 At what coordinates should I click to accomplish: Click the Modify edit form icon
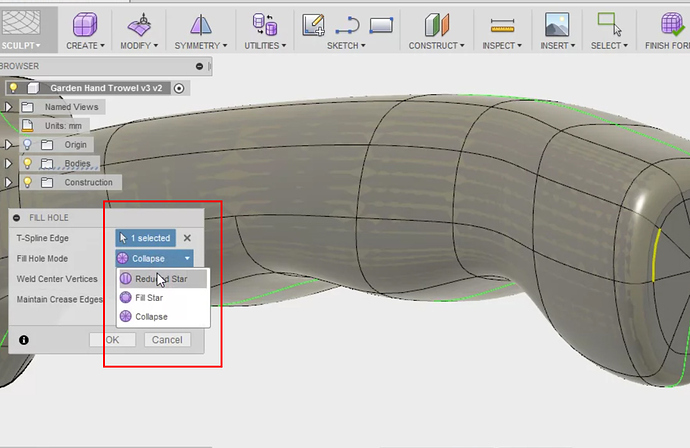(x=142, y=23)
